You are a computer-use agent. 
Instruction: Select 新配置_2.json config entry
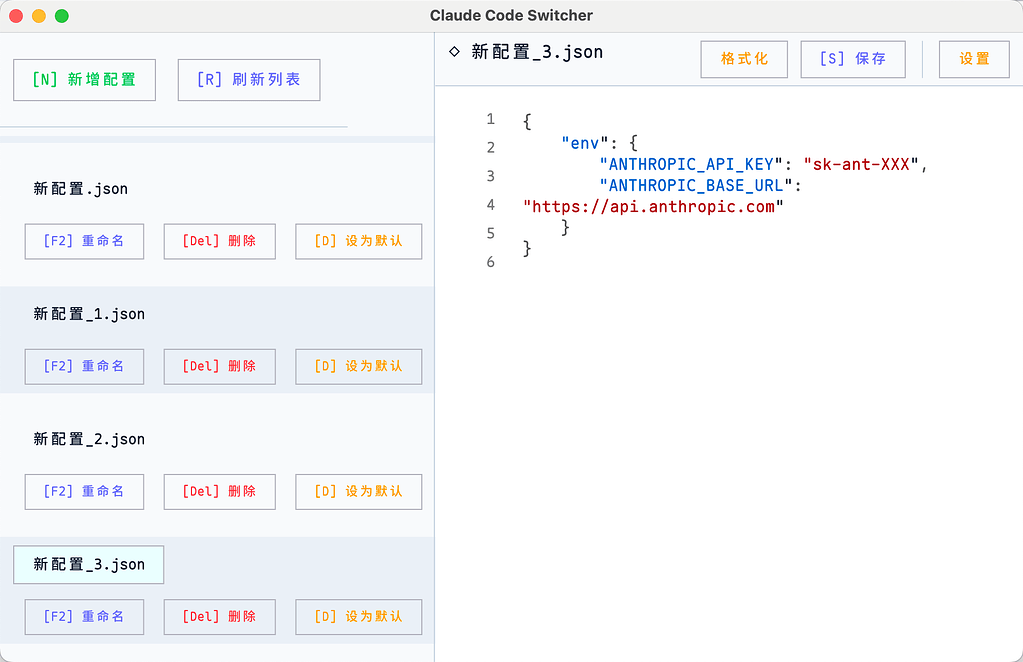pyautogui.click(x=89, y=440)
